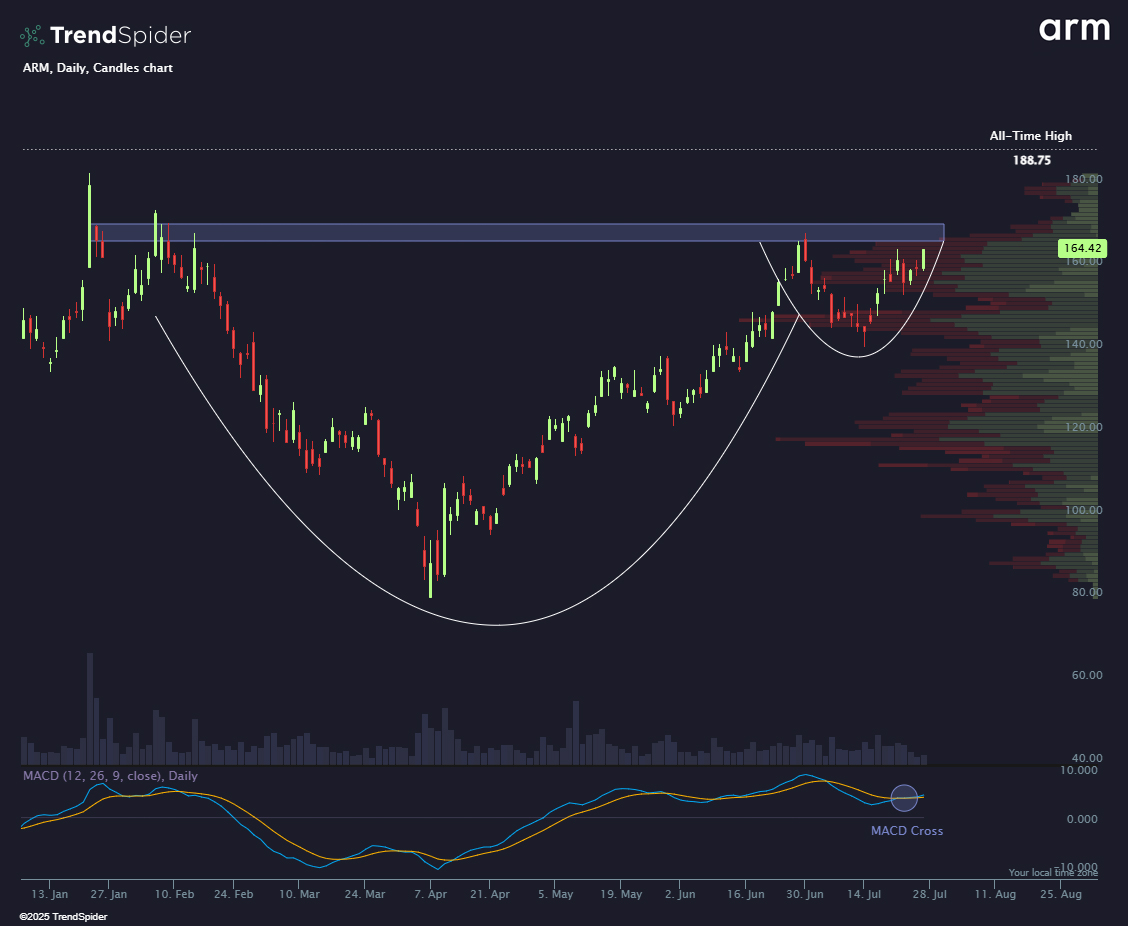Click the 19. May date label
The width and height of the screenshot is (1128, 926).
(621, 894)
